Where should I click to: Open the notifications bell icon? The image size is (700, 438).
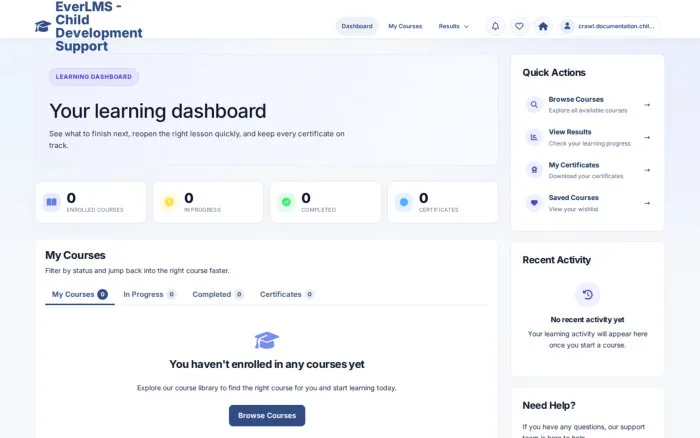tap(496, 26)
